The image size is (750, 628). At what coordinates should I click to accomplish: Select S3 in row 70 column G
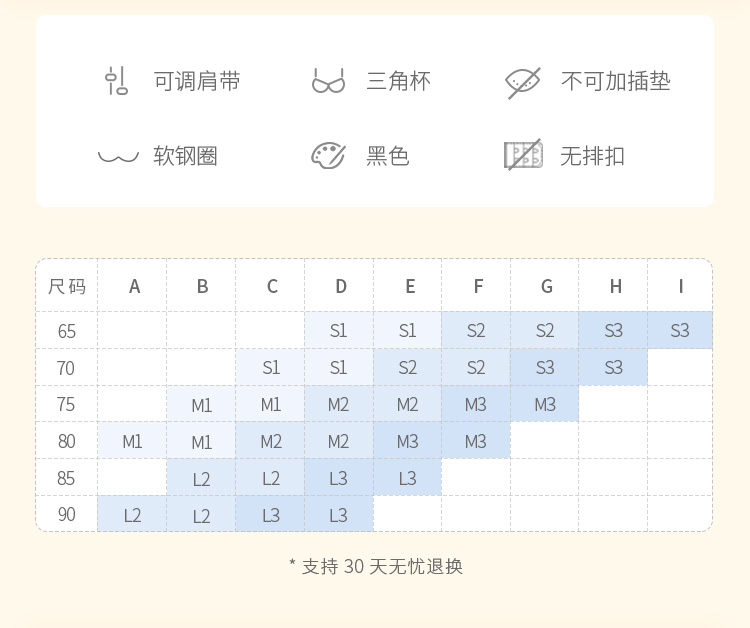(545, 367)
